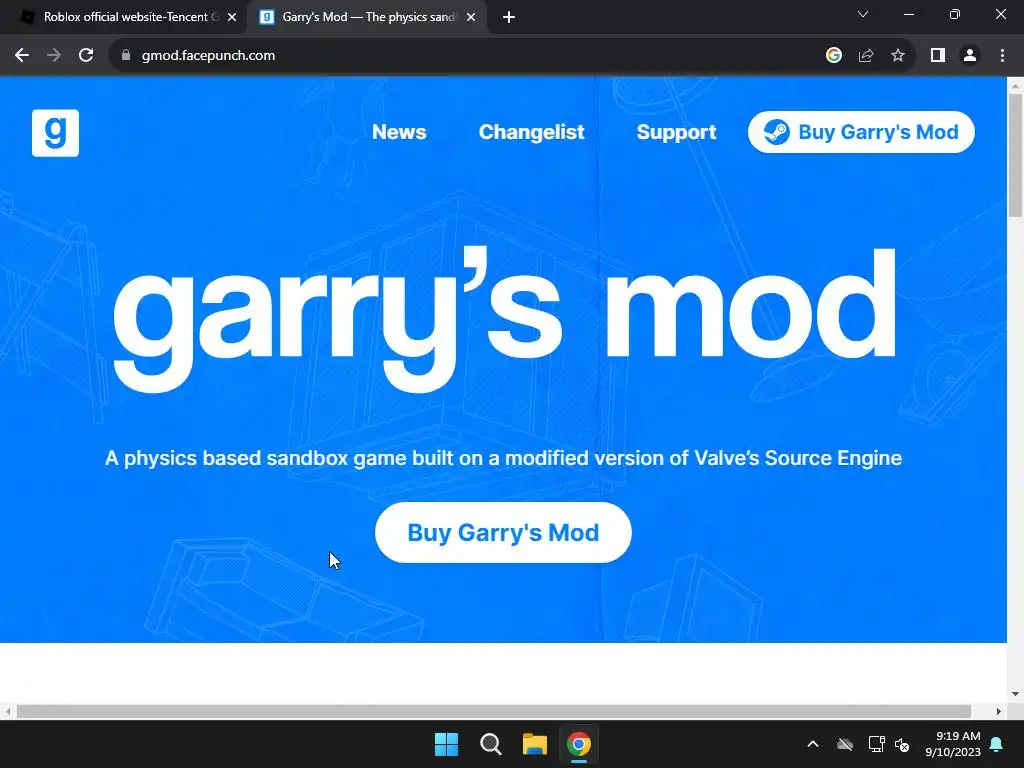Show hidden system tray icons

(813, 744)
